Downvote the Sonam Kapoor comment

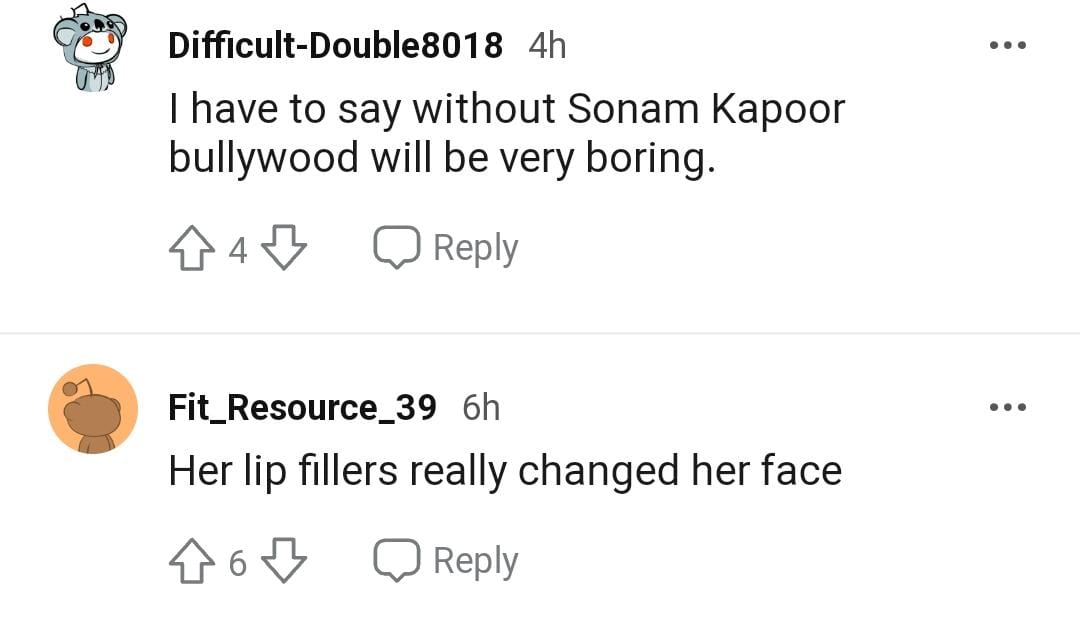point(286,248)
